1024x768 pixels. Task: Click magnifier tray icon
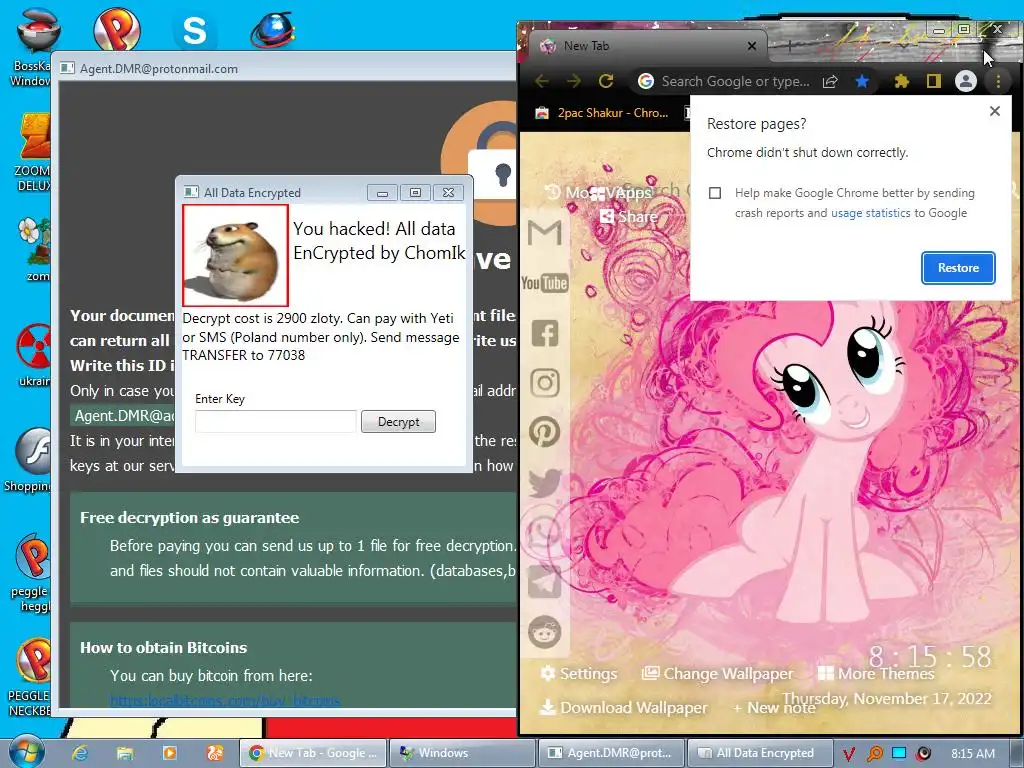tap(874, 754)
